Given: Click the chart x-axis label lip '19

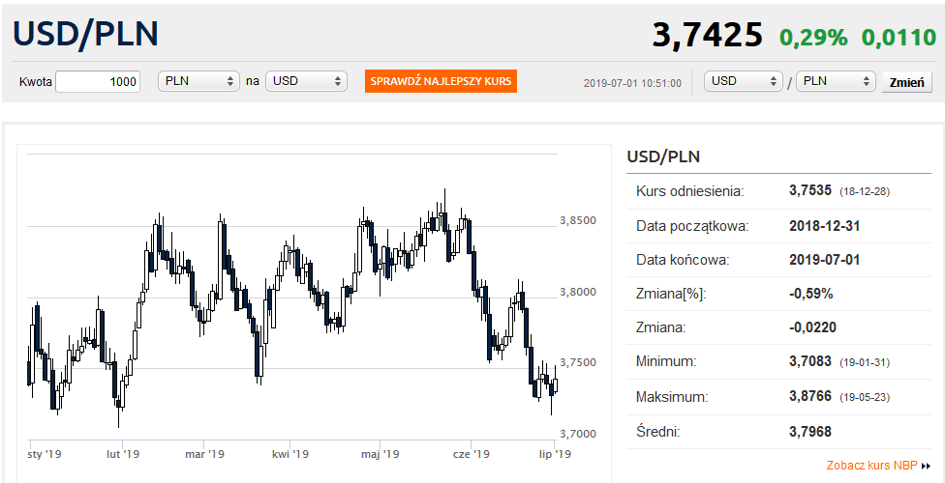Looking at the screenshot, I should 554,453.
